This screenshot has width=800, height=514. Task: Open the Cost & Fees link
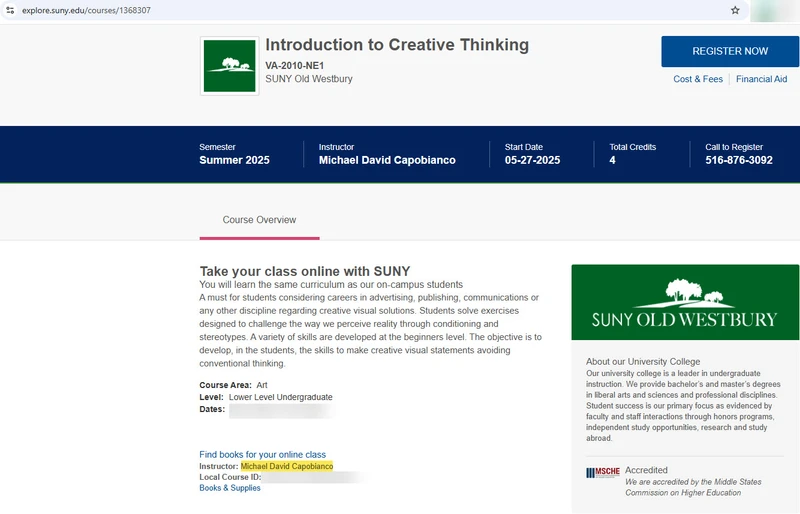pyautogui.click(x=698, y=79)
